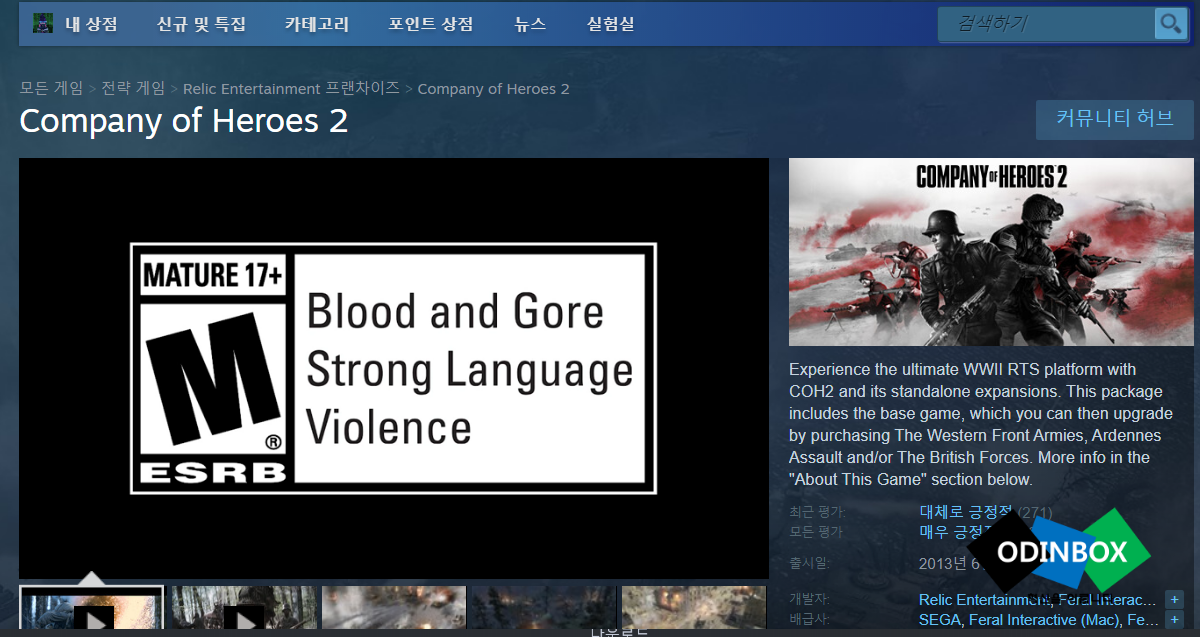
Task: Open the 커뮤니티 허브 button
Action: [1115, 118]
